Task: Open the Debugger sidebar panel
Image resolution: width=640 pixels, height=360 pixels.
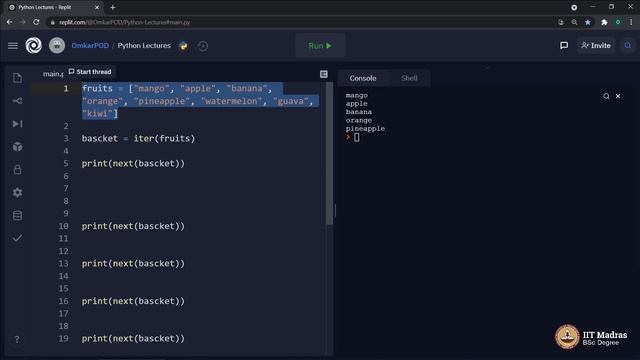Action: click(17, 123)
